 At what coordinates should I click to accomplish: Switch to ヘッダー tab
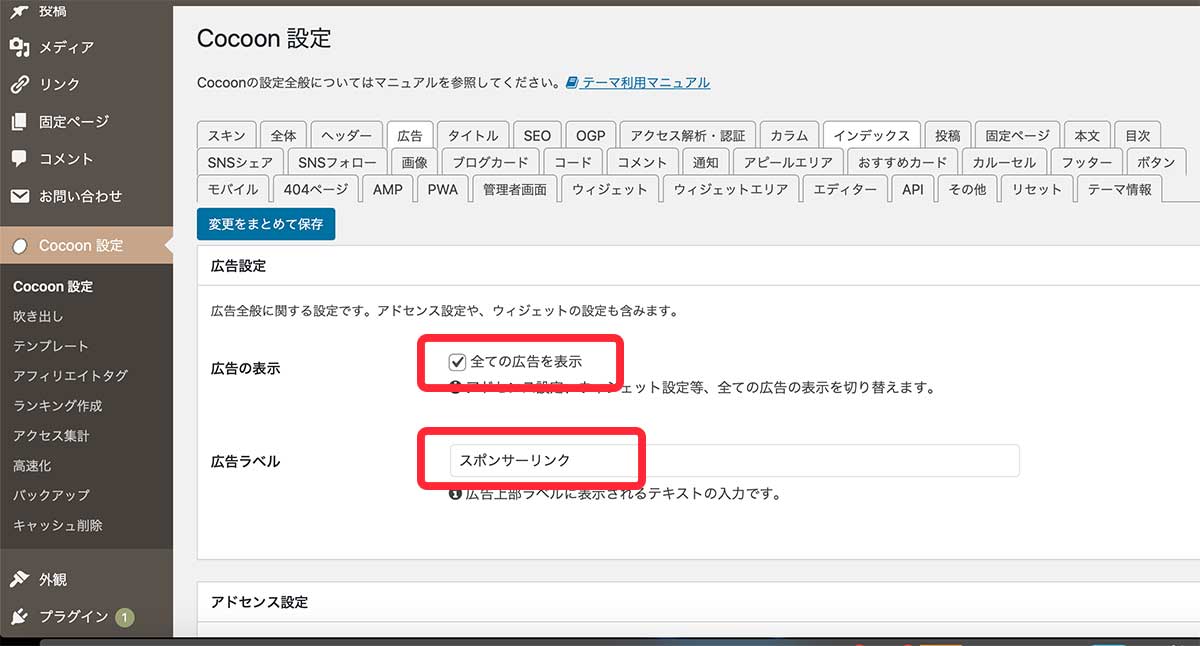346,135
